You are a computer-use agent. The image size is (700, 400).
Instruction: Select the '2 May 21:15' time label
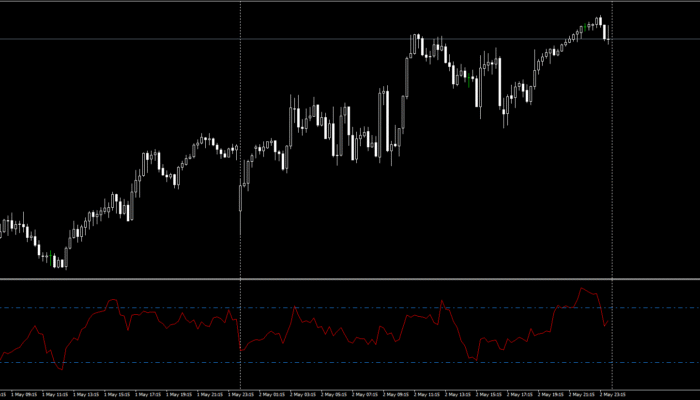pyautogui.click(x=582, y=395)
